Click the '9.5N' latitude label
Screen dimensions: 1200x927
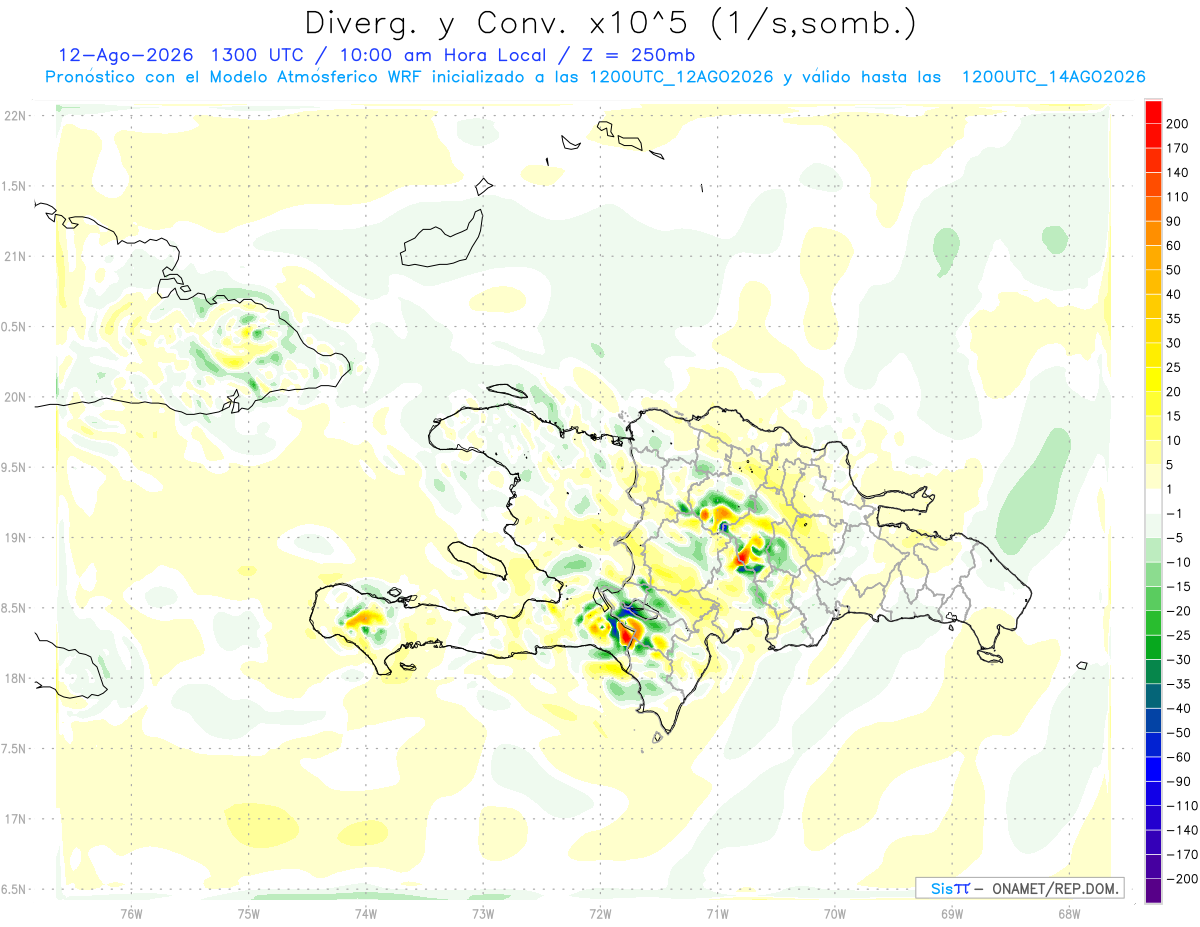point(14,468)
